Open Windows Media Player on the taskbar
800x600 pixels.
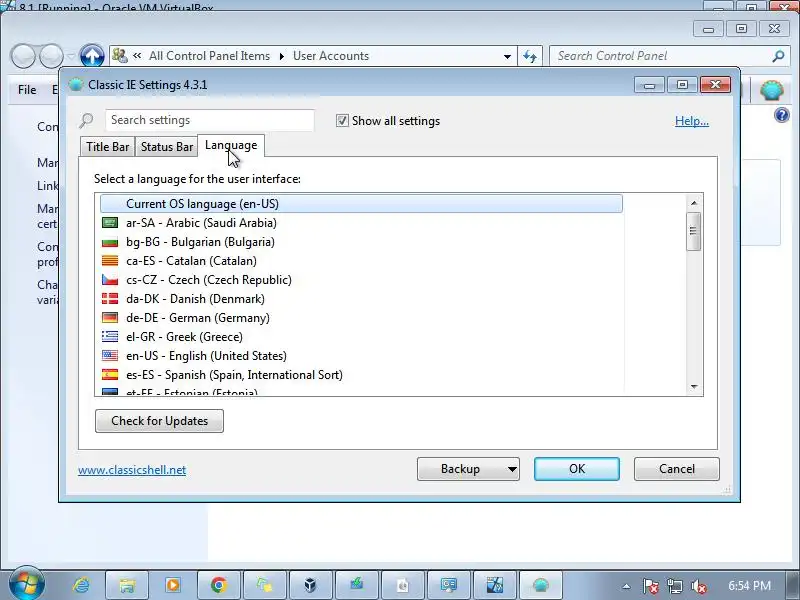coord(173,585)
